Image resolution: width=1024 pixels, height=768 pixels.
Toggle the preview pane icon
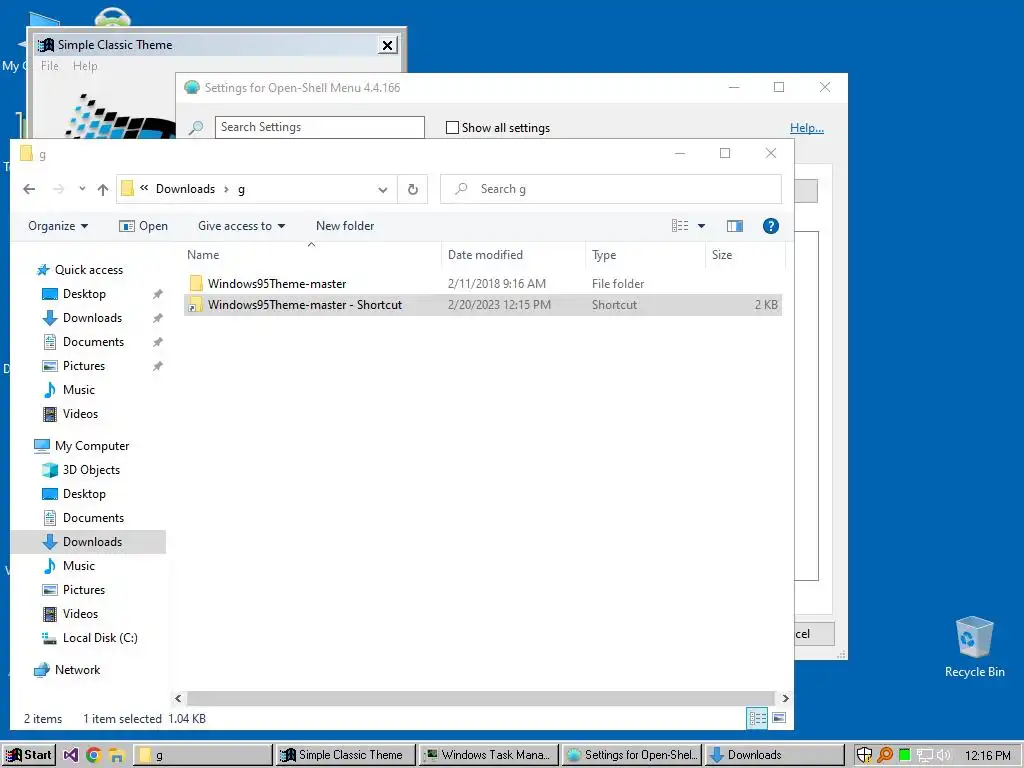coord(735,226)
